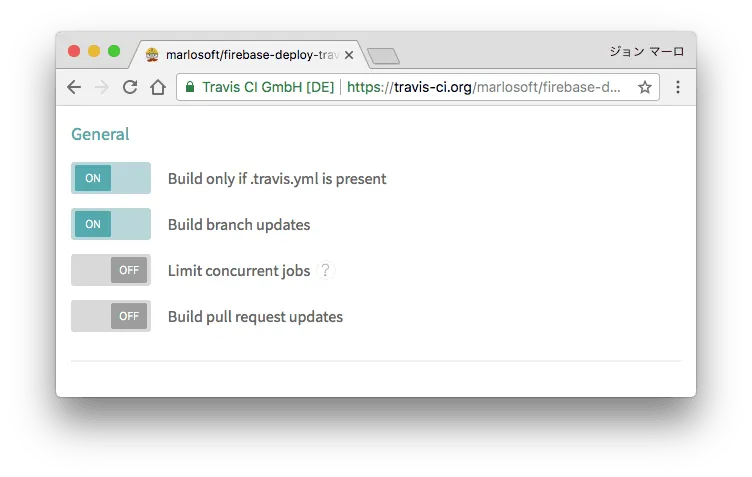Close the marlosoft/firebase-deploy tab
Image resolution: width=752 pixels, height=477 pixels.
349,55
